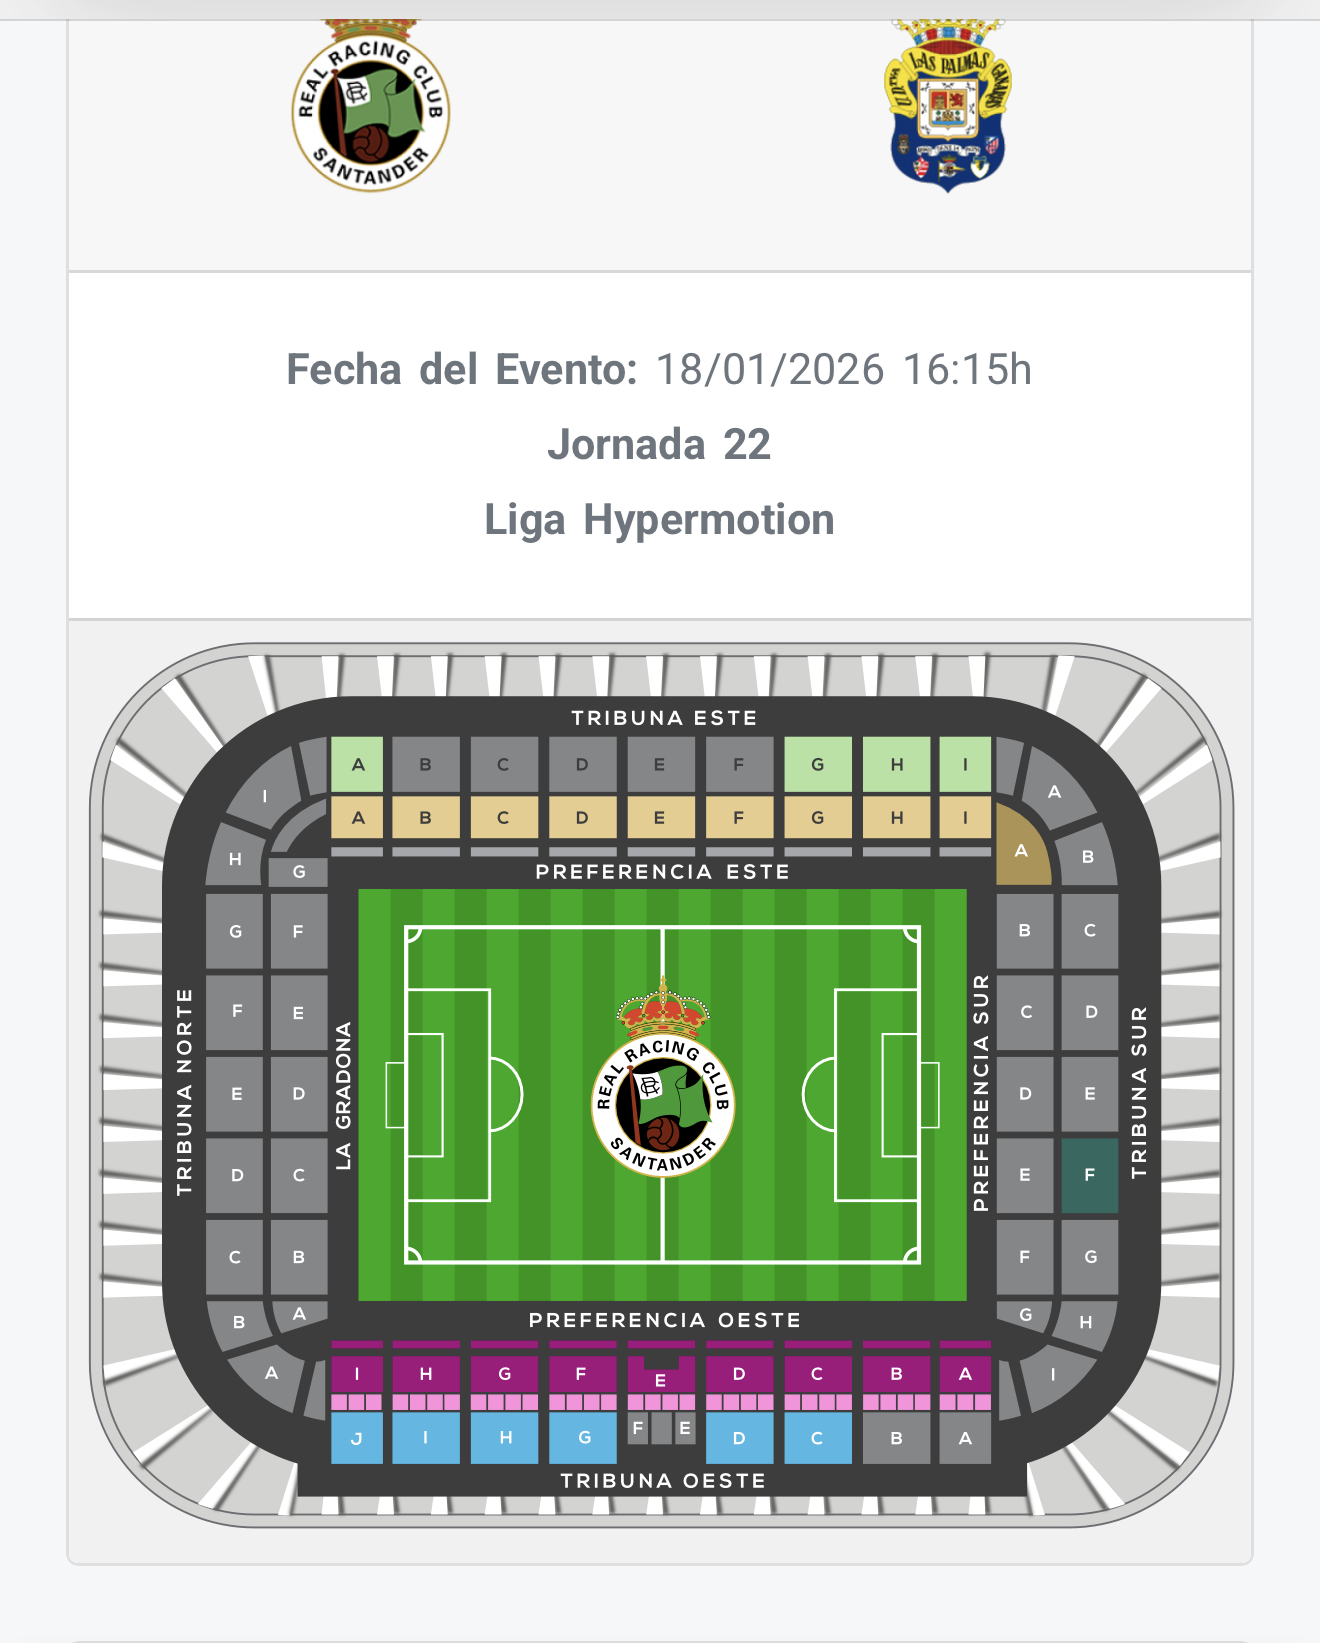The height and width of the screenshot is (1643, 1320).
Task: Select tan section B in Preferencia Este
Action: [425, 817]
